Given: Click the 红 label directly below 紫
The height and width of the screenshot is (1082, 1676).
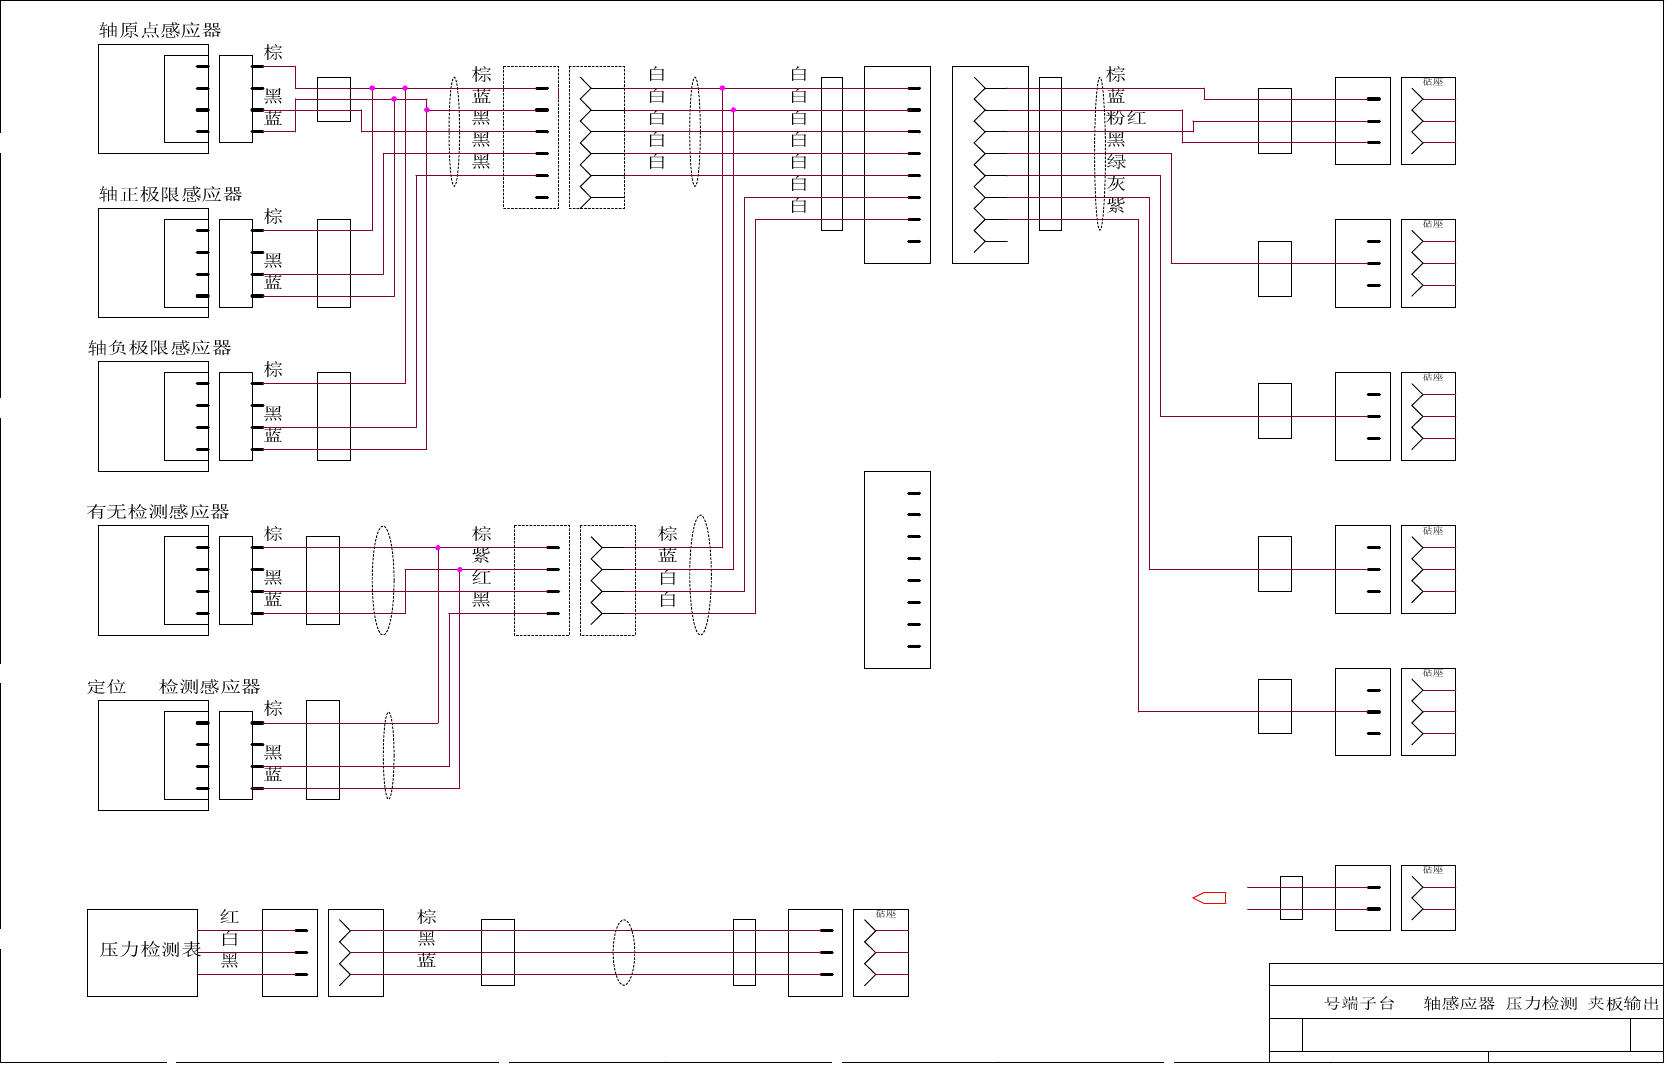Looking at the screenshot, I should pos(482,578).
